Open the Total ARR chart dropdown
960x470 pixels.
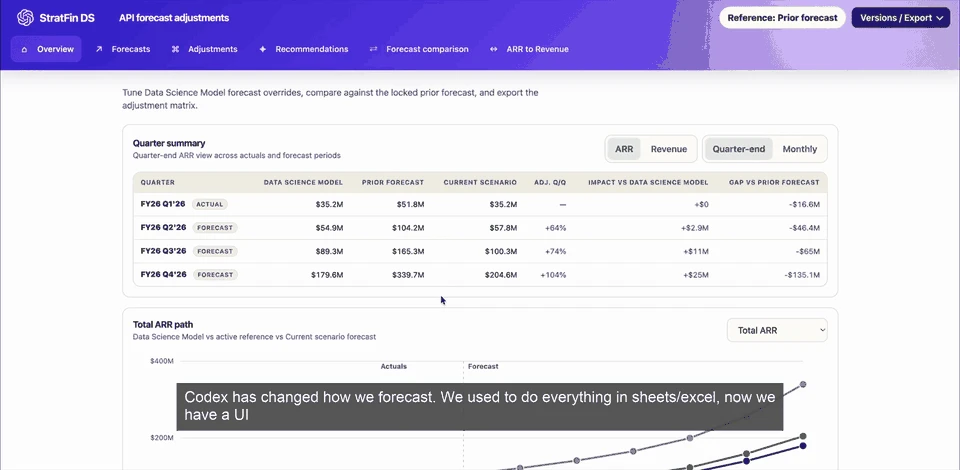777,330
